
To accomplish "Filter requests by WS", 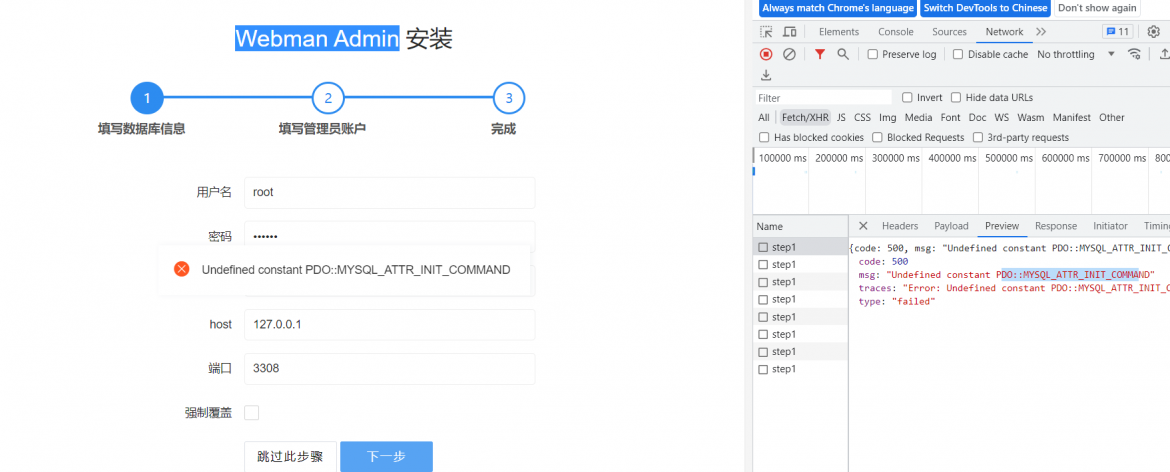I will coord(1001,117).
